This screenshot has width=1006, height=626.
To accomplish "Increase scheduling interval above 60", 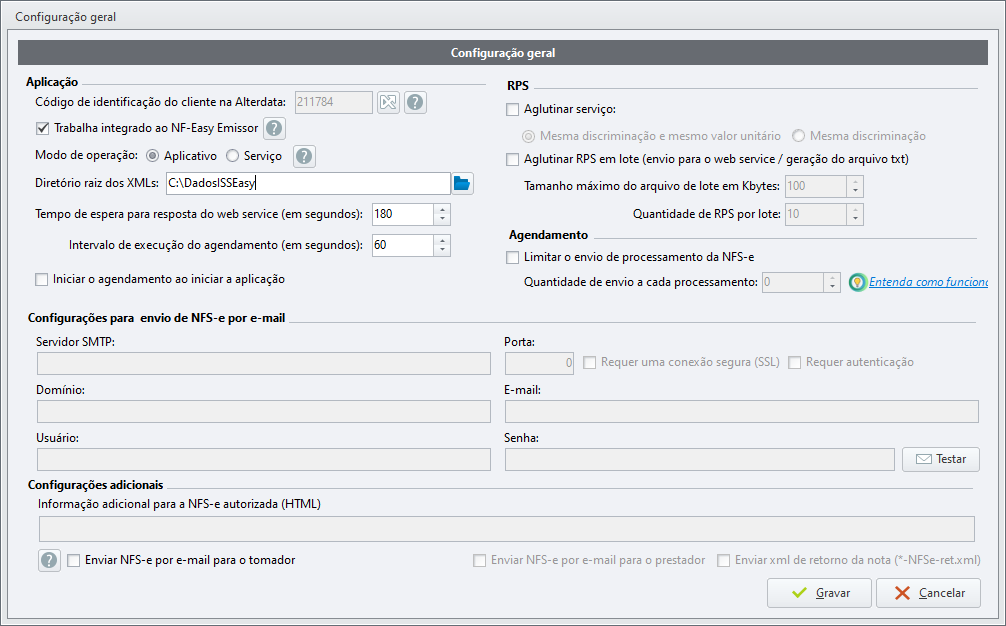I will tap(442, 240).
